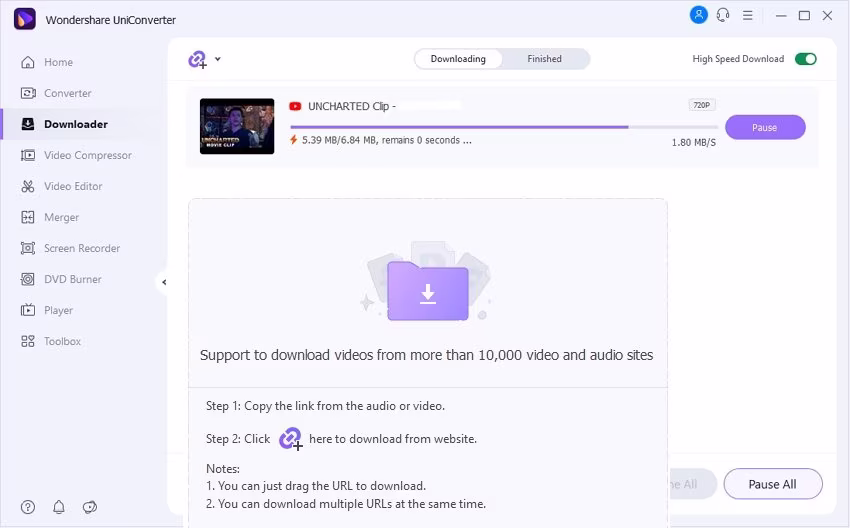Click the UNCHARTED Clip title text
Image resolution: width=850 pixels, height=528 pixels.
tap(352, 106)
